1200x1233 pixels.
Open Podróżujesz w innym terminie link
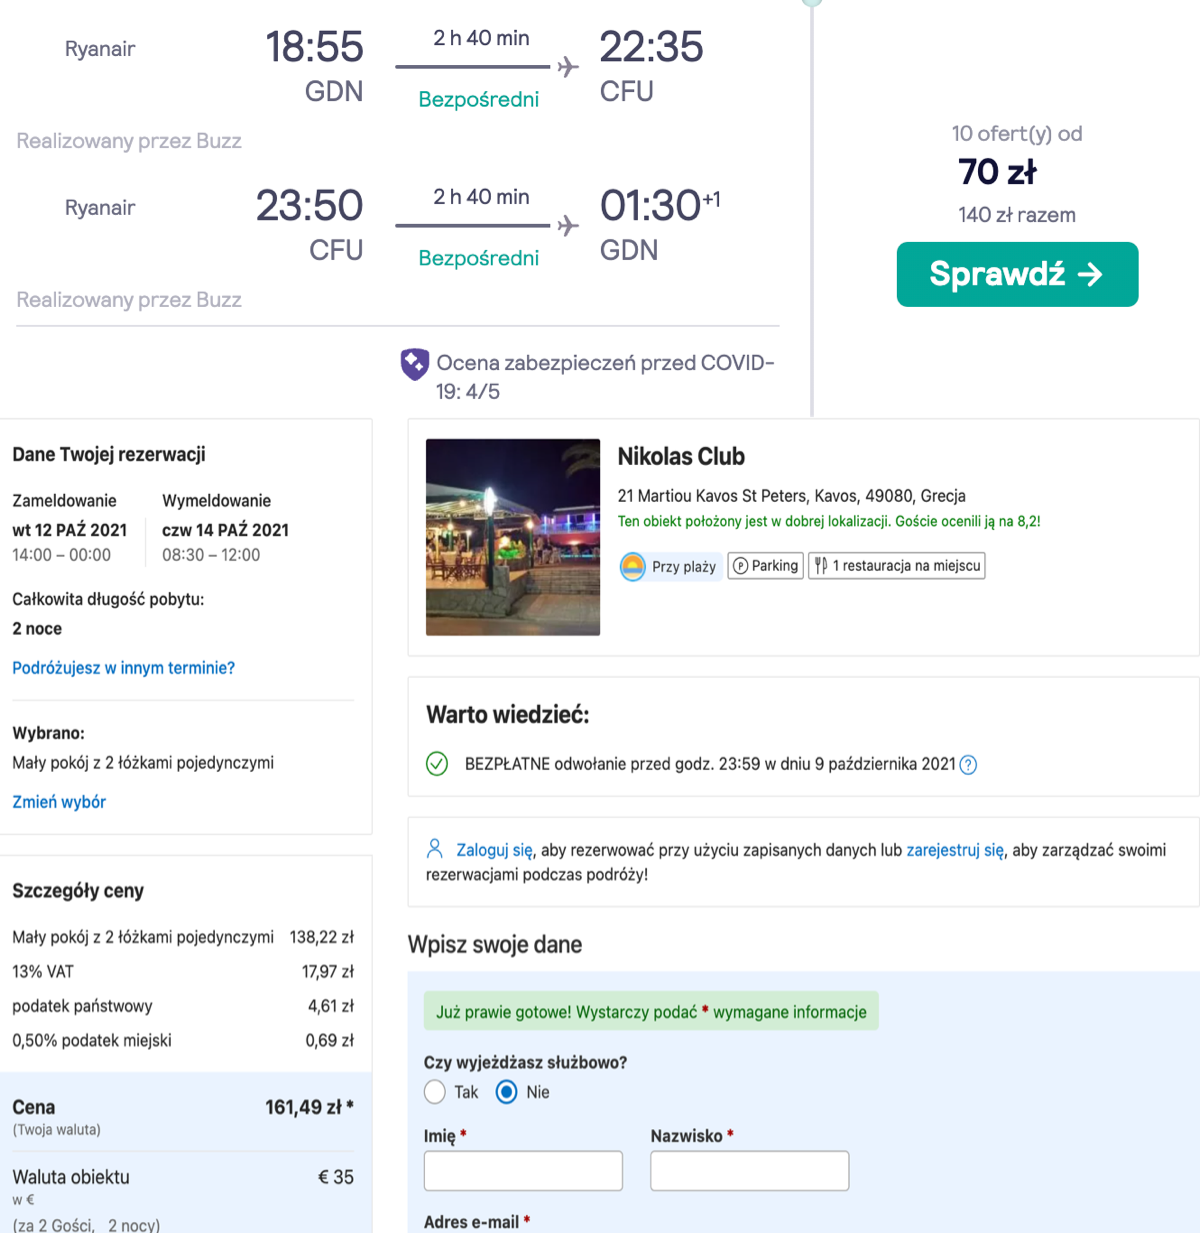pyautogui.click(x=123, y=668)
